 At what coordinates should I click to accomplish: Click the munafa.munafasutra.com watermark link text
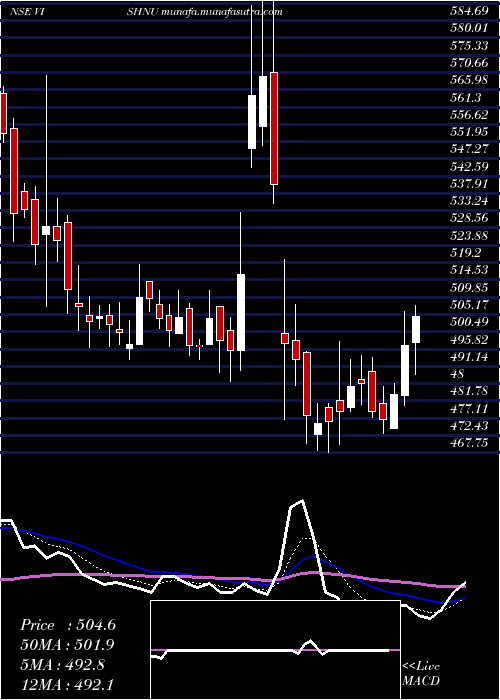[x=222, y=12]
